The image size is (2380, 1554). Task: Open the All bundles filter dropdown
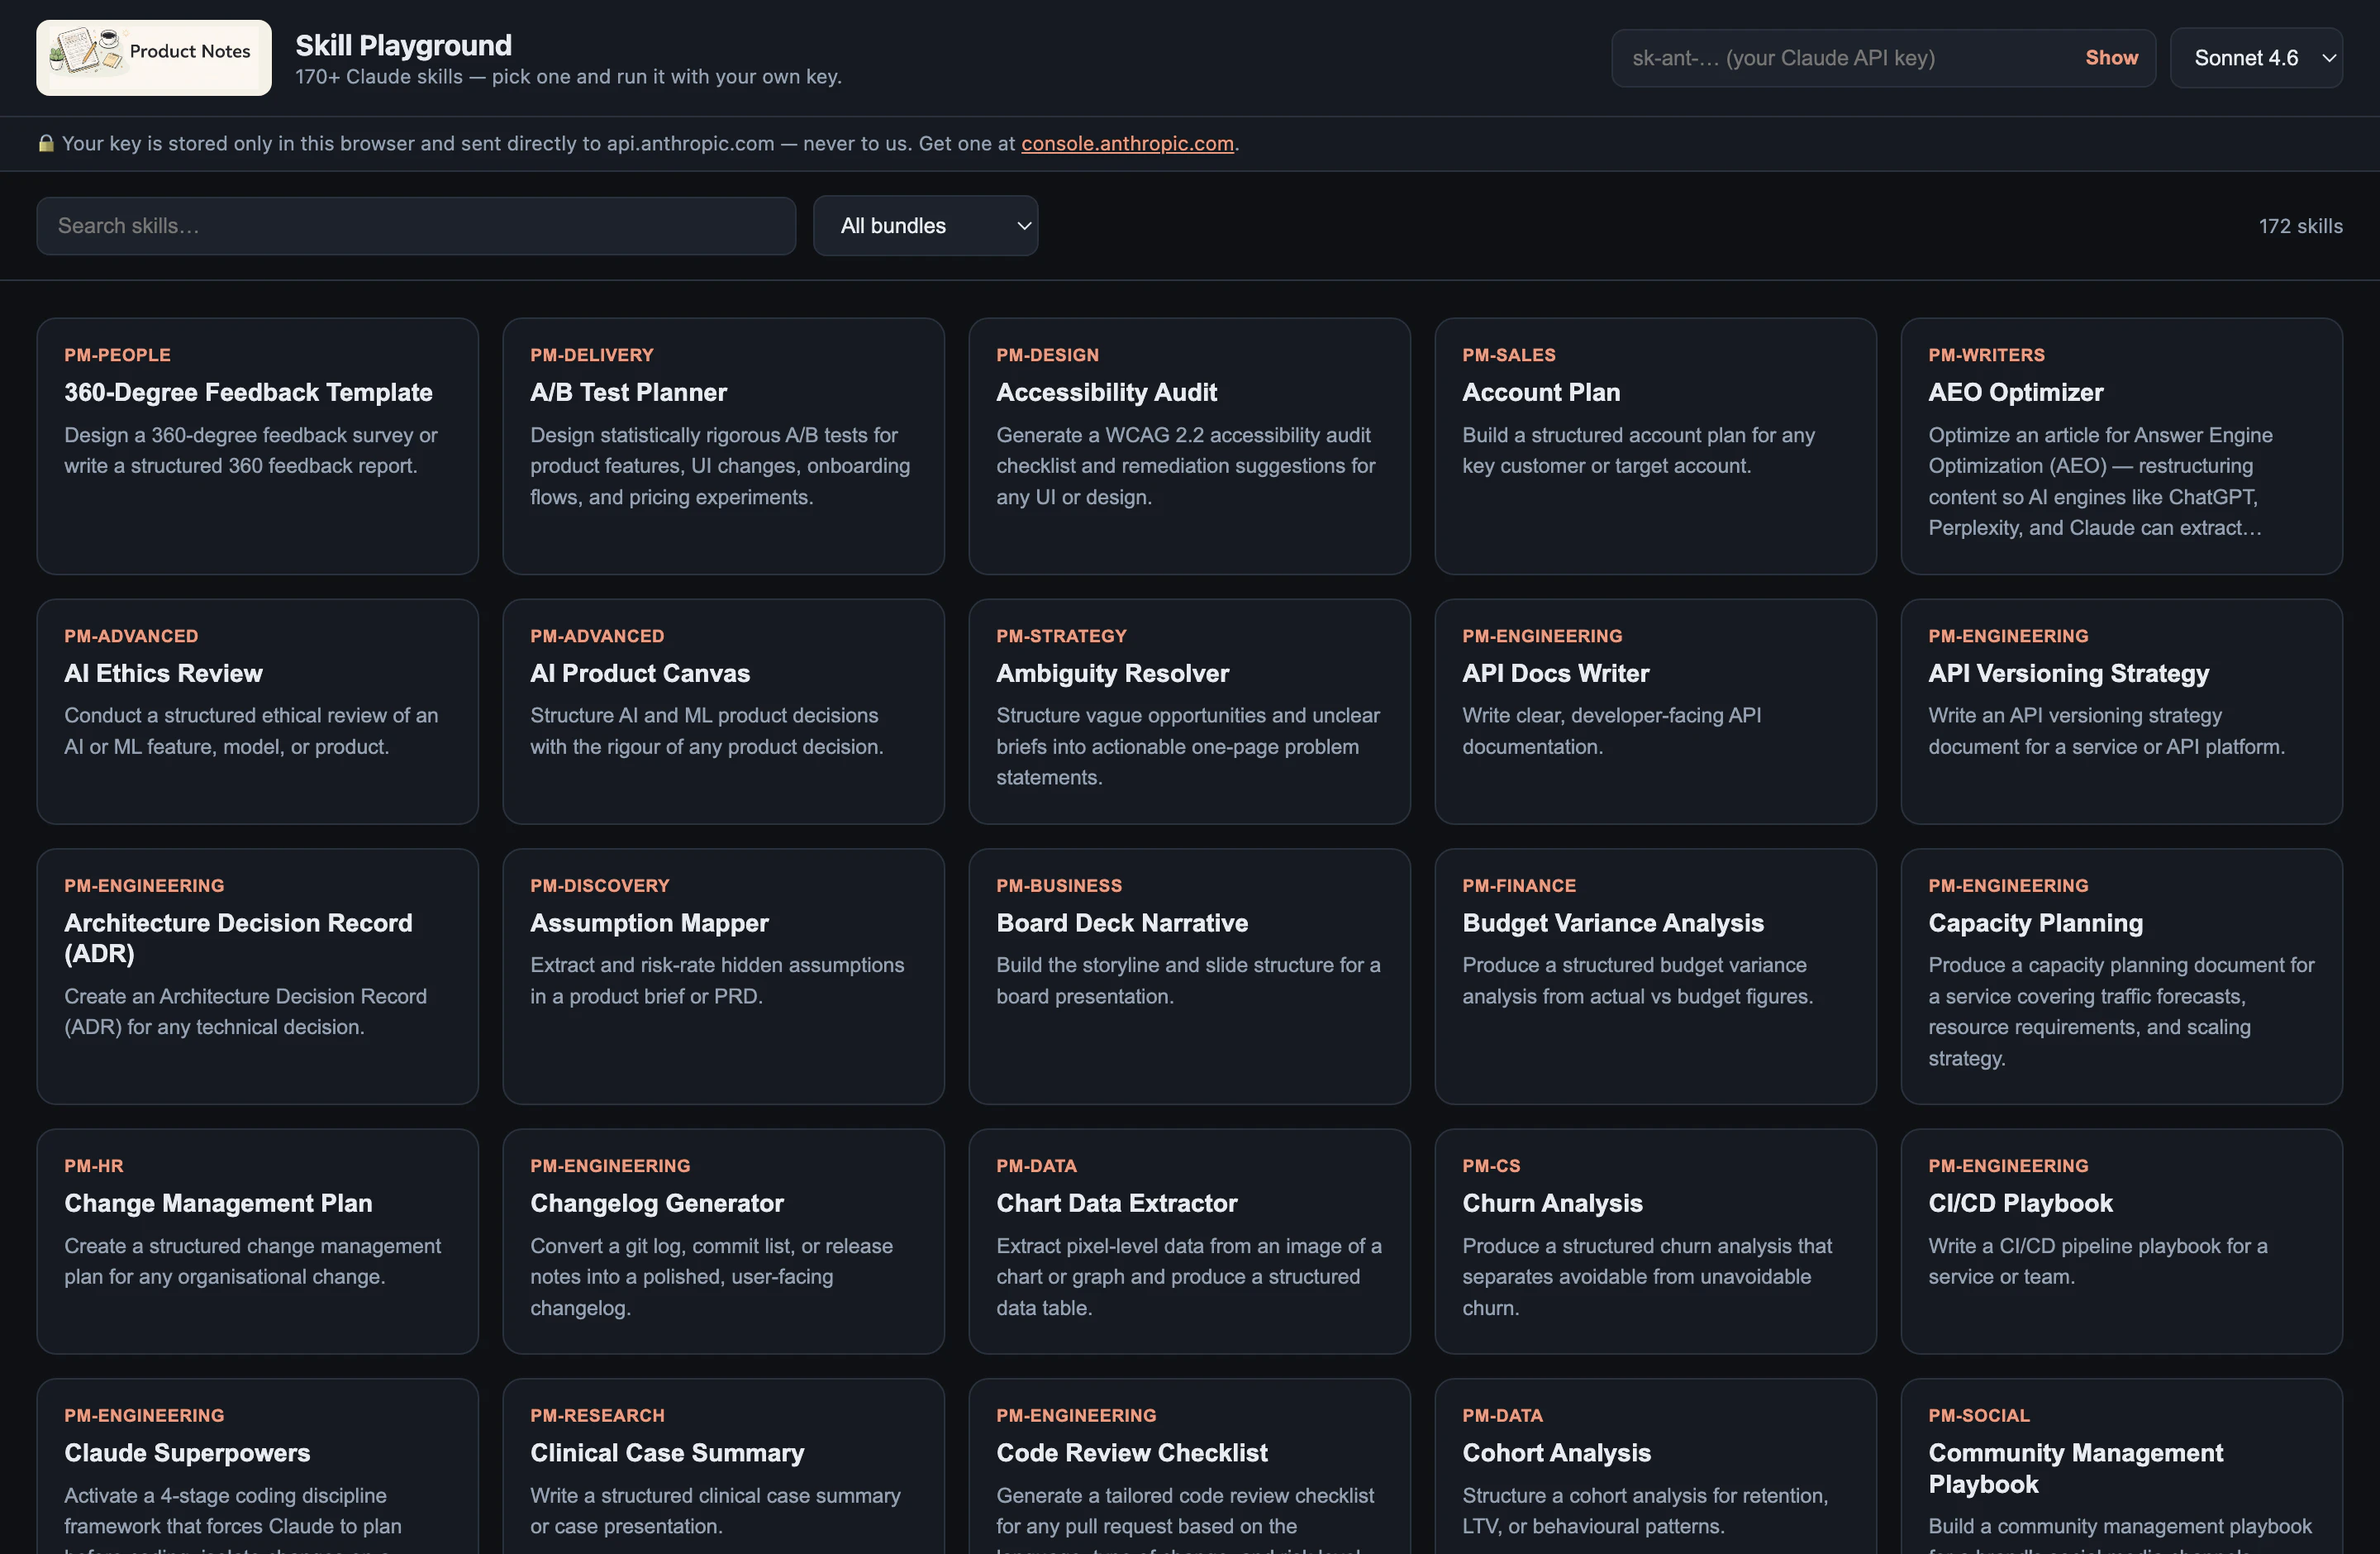click(x=925, y=226)
